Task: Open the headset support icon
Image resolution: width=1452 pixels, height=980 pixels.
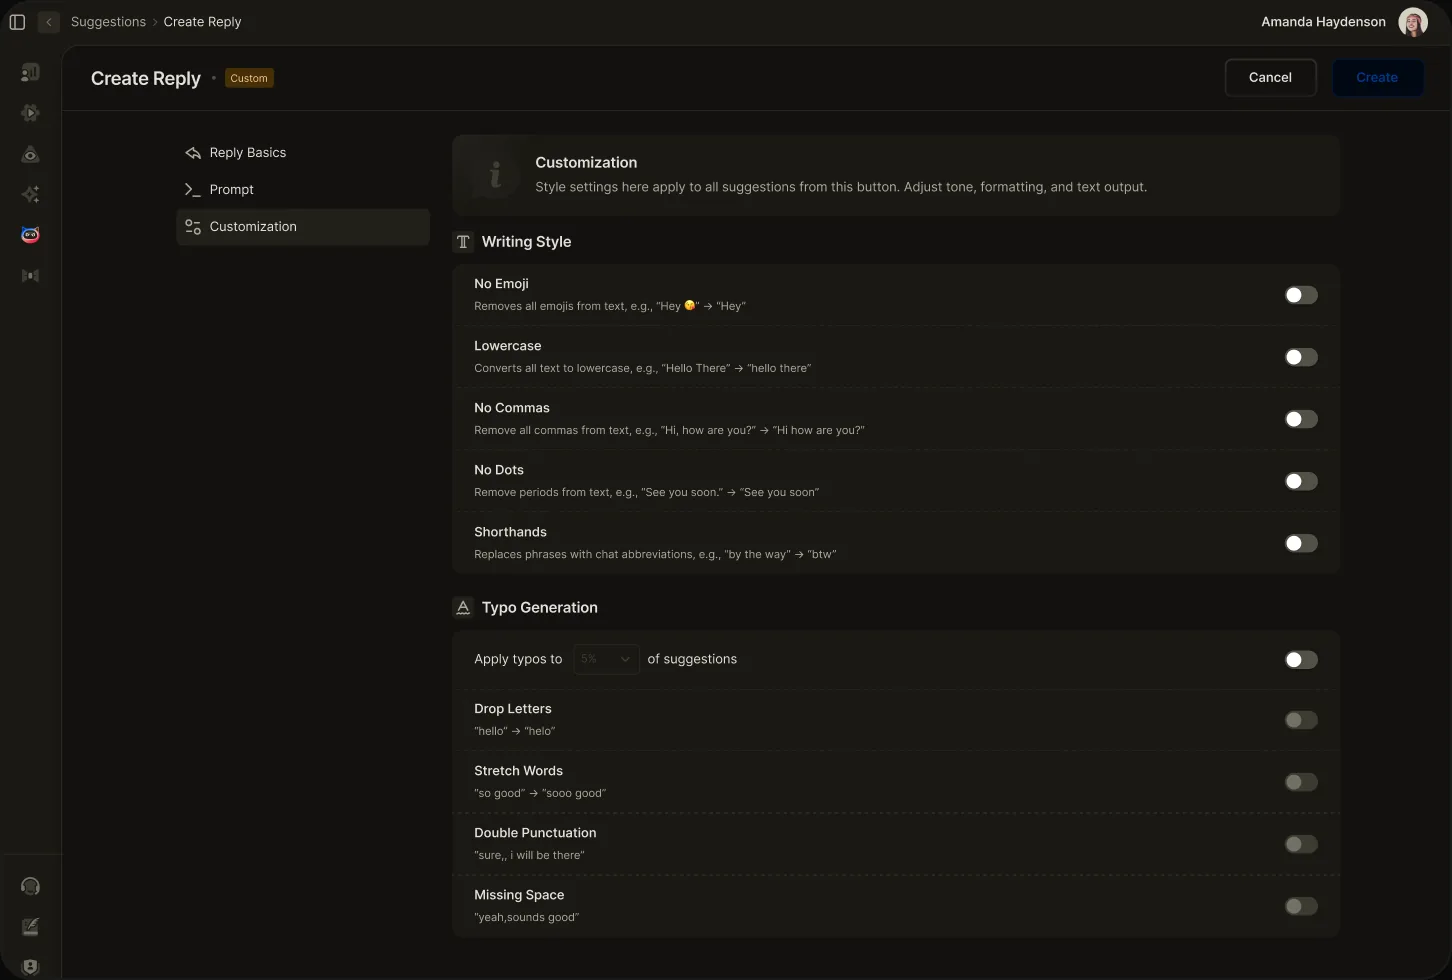Action: [30, 886]
